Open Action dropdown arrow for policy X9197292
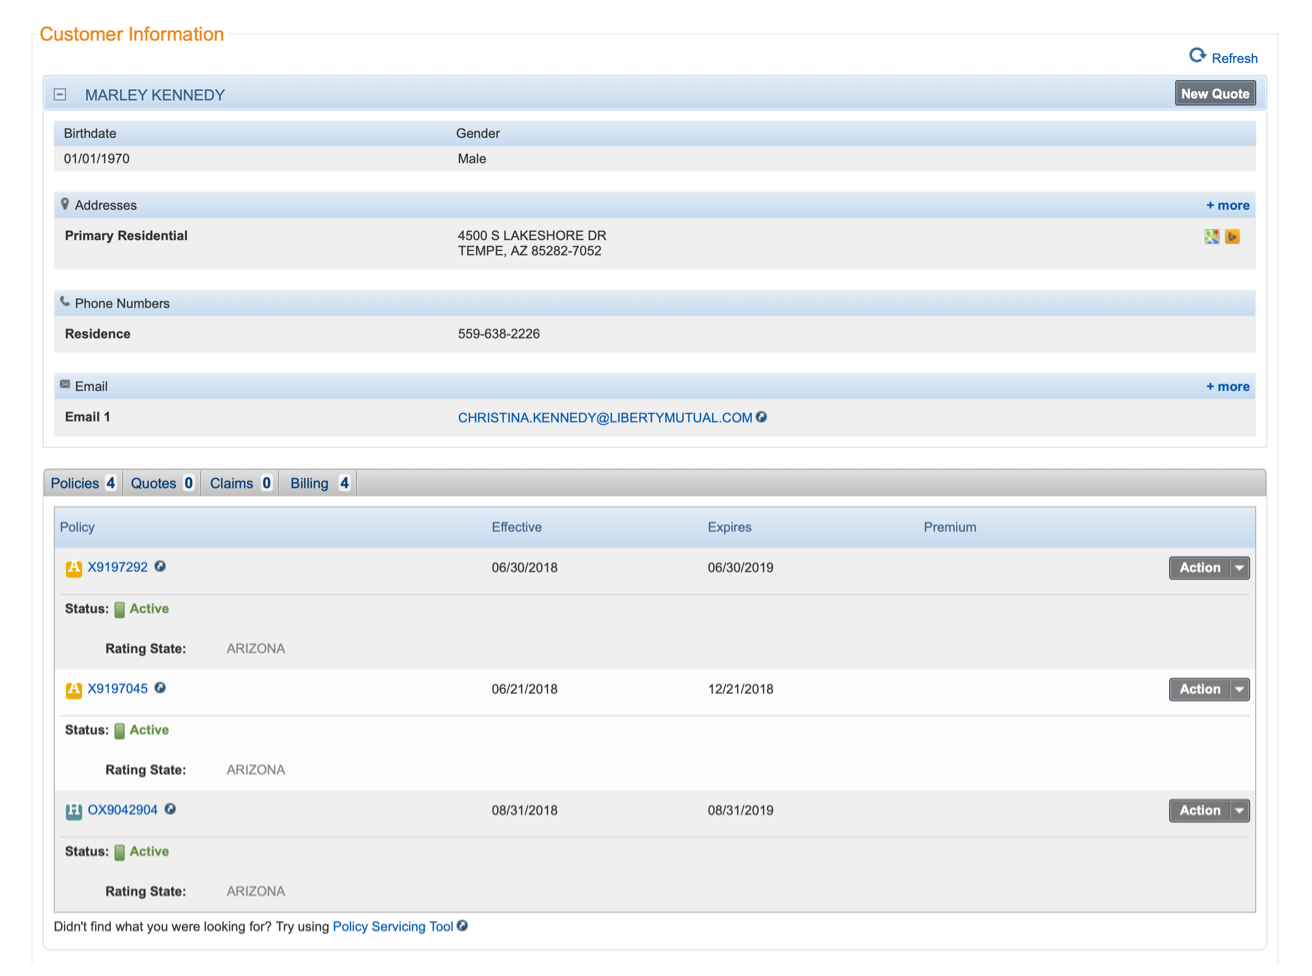The image size is (1312, 976). (1239, 568)
